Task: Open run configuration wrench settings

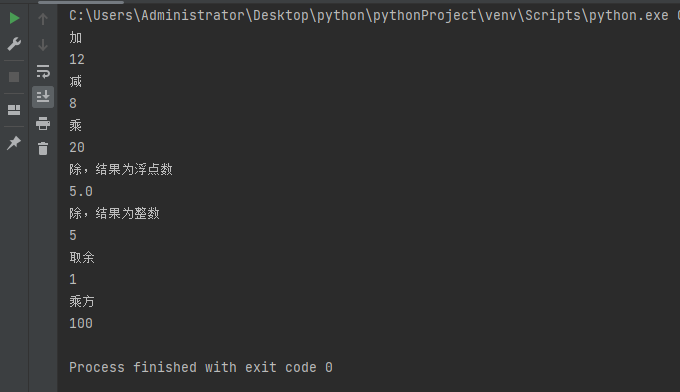Action: [x=14, y=44]
